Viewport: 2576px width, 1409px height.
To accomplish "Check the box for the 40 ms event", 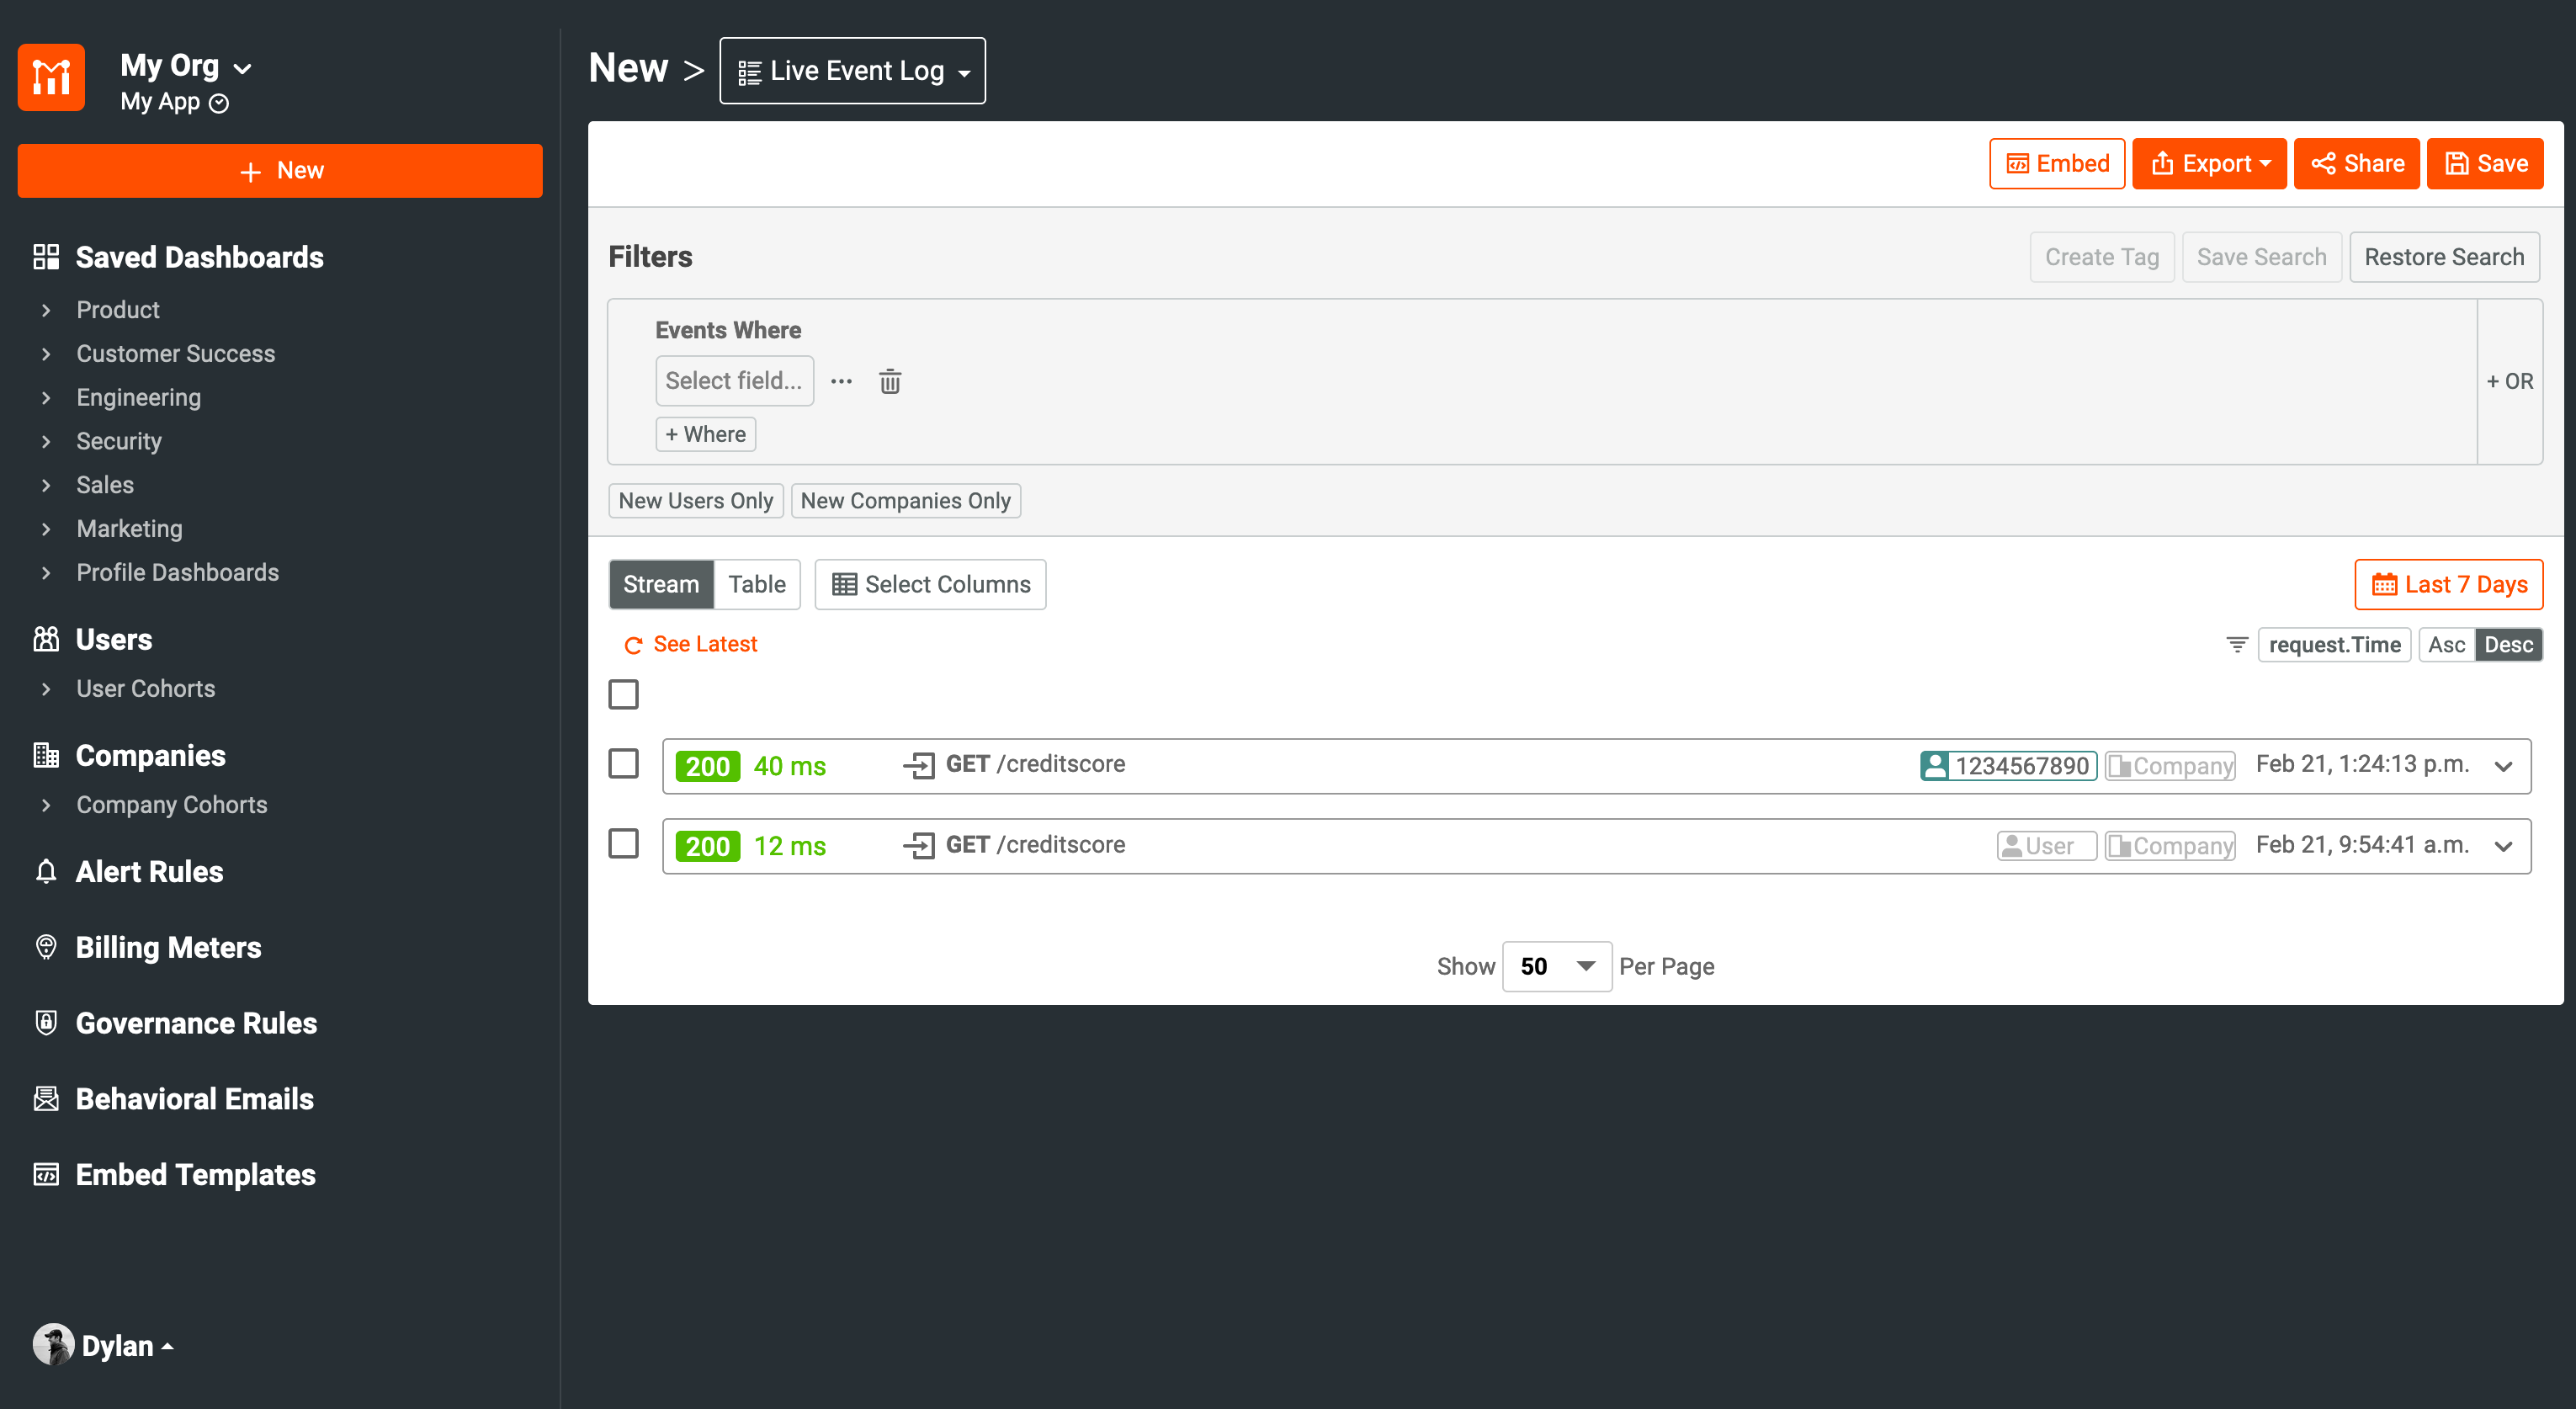I will [x=623, y=764].
